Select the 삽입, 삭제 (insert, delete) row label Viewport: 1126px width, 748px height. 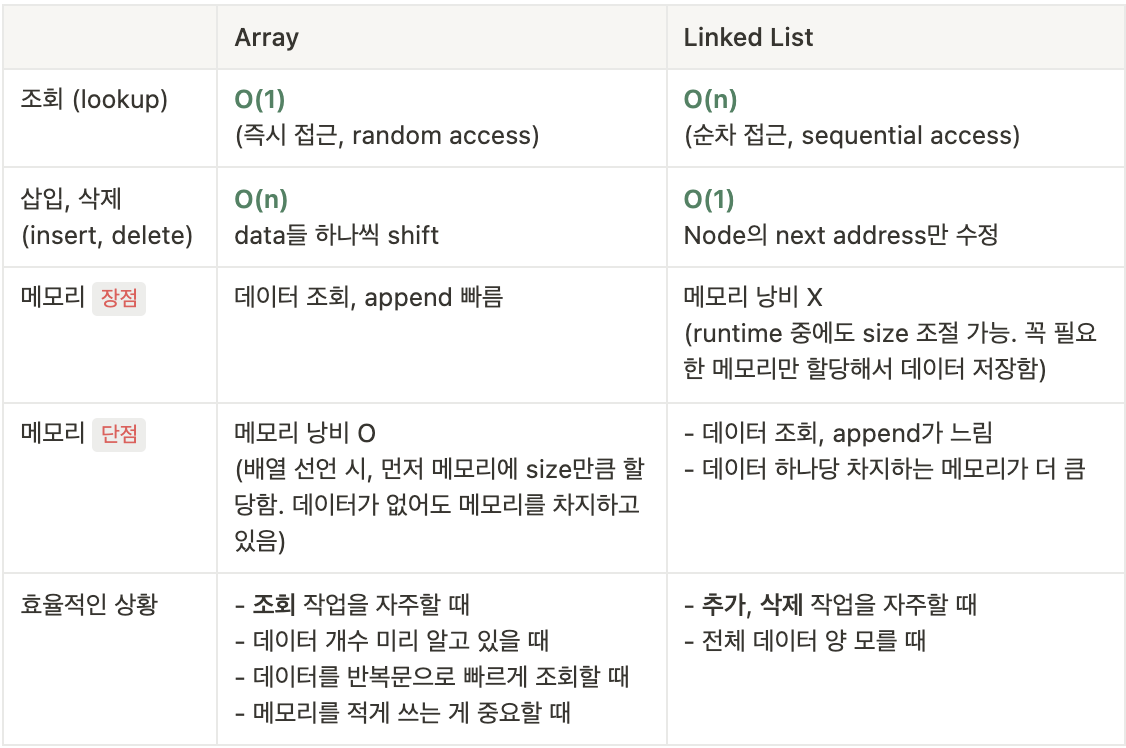(107, 217)
